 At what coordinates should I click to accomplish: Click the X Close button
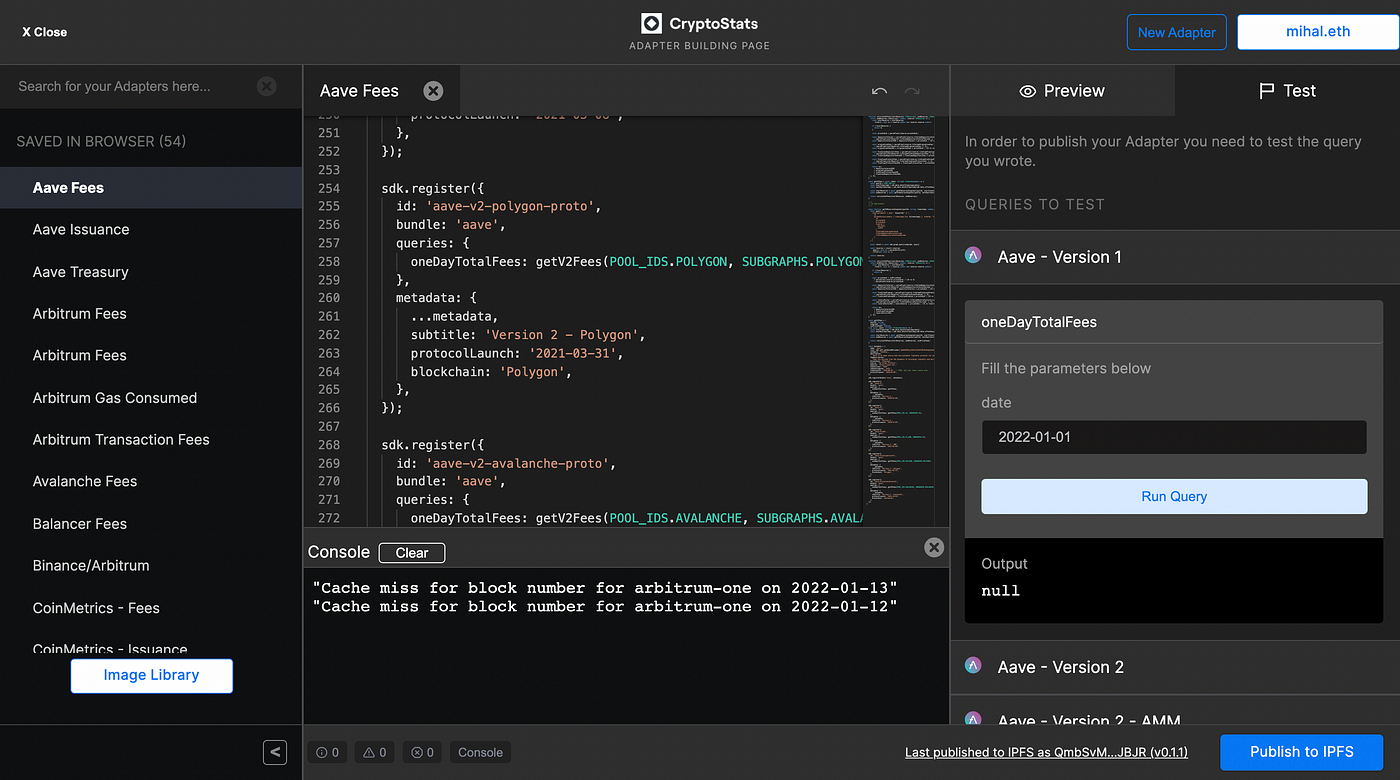[45, 32]
